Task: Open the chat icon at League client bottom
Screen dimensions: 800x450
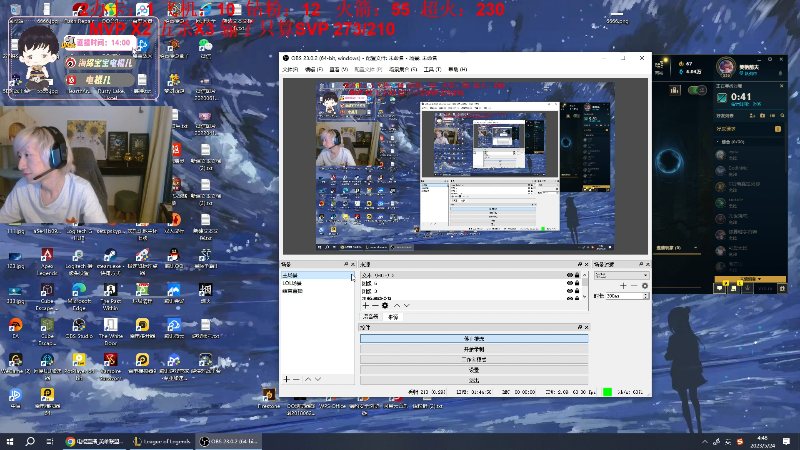Action: [720, 288]
